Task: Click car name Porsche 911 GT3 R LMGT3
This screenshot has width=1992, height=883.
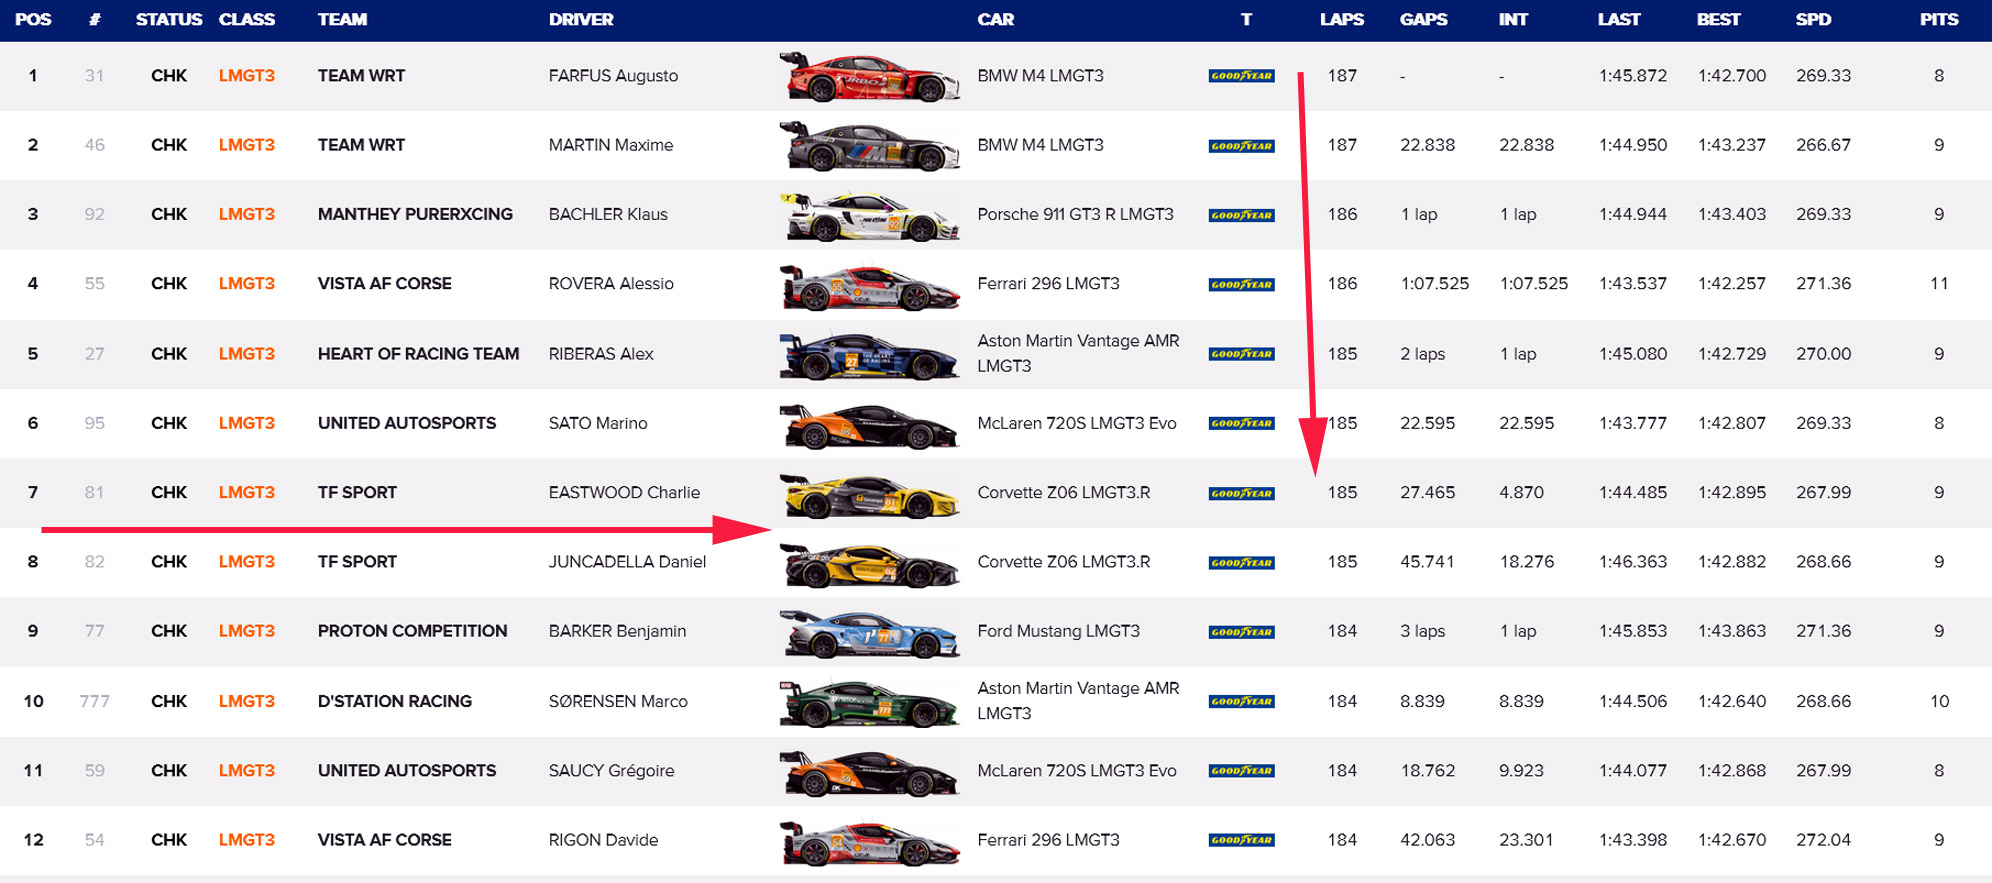Action: [x=1075, y=214]
